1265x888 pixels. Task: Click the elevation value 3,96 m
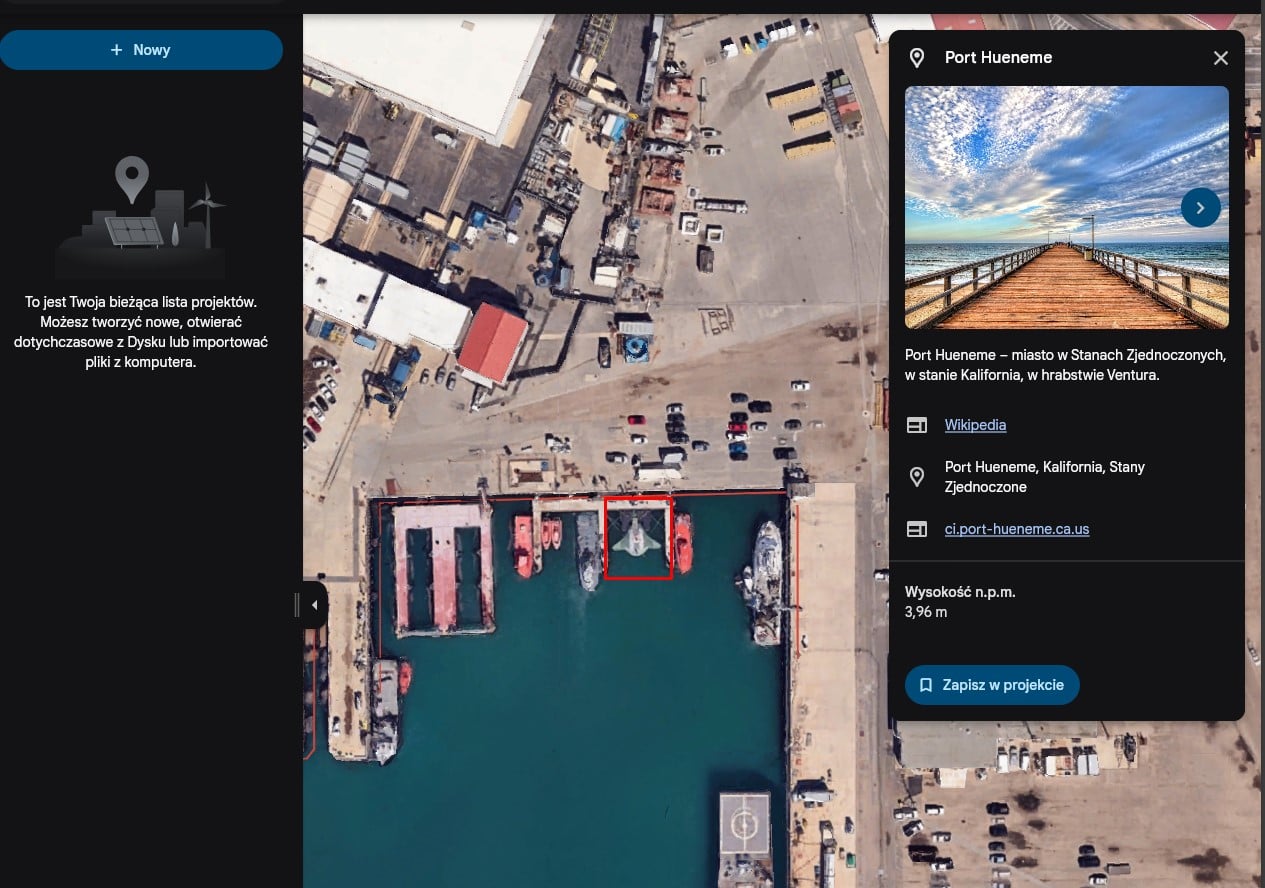click(925, 612)
